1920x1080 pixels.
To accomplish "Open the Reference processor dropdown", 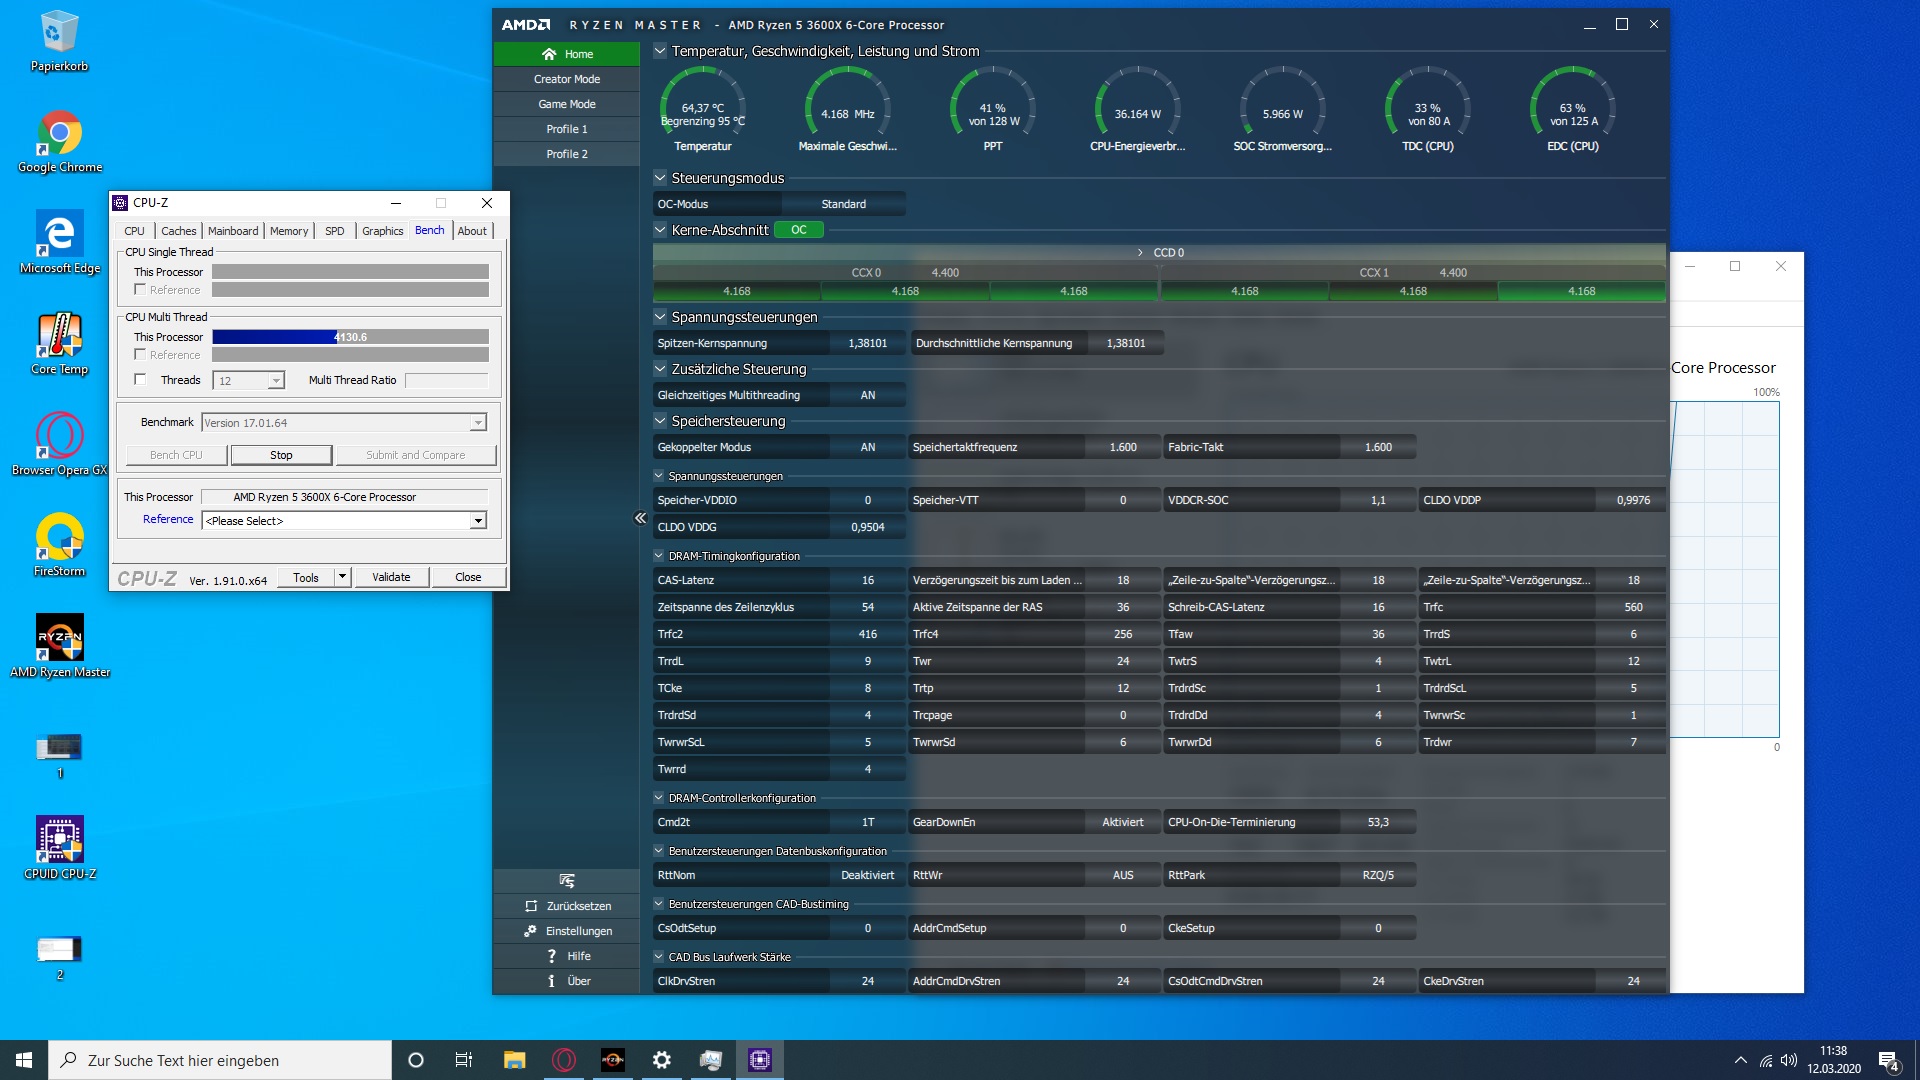I will 478,521.
